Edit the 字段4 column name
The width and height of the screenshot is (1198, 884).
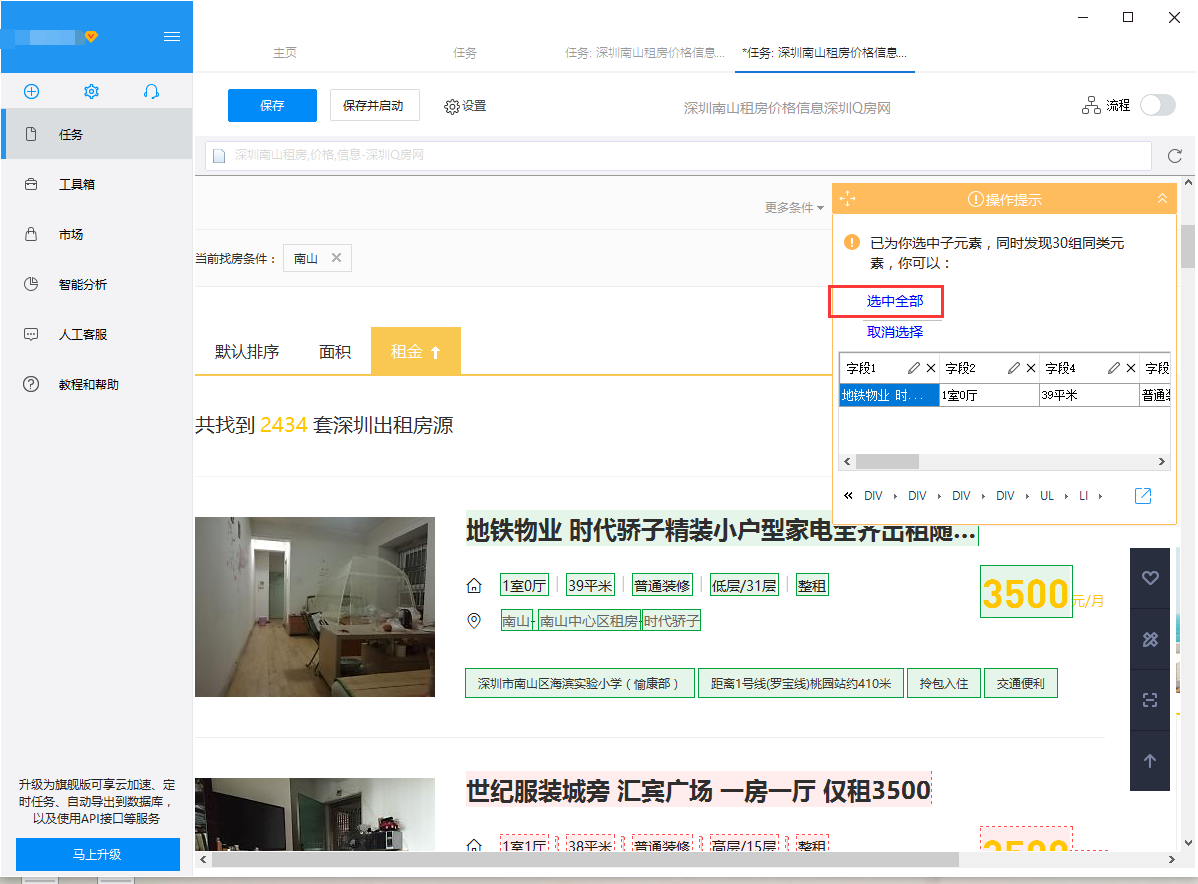1113,368
